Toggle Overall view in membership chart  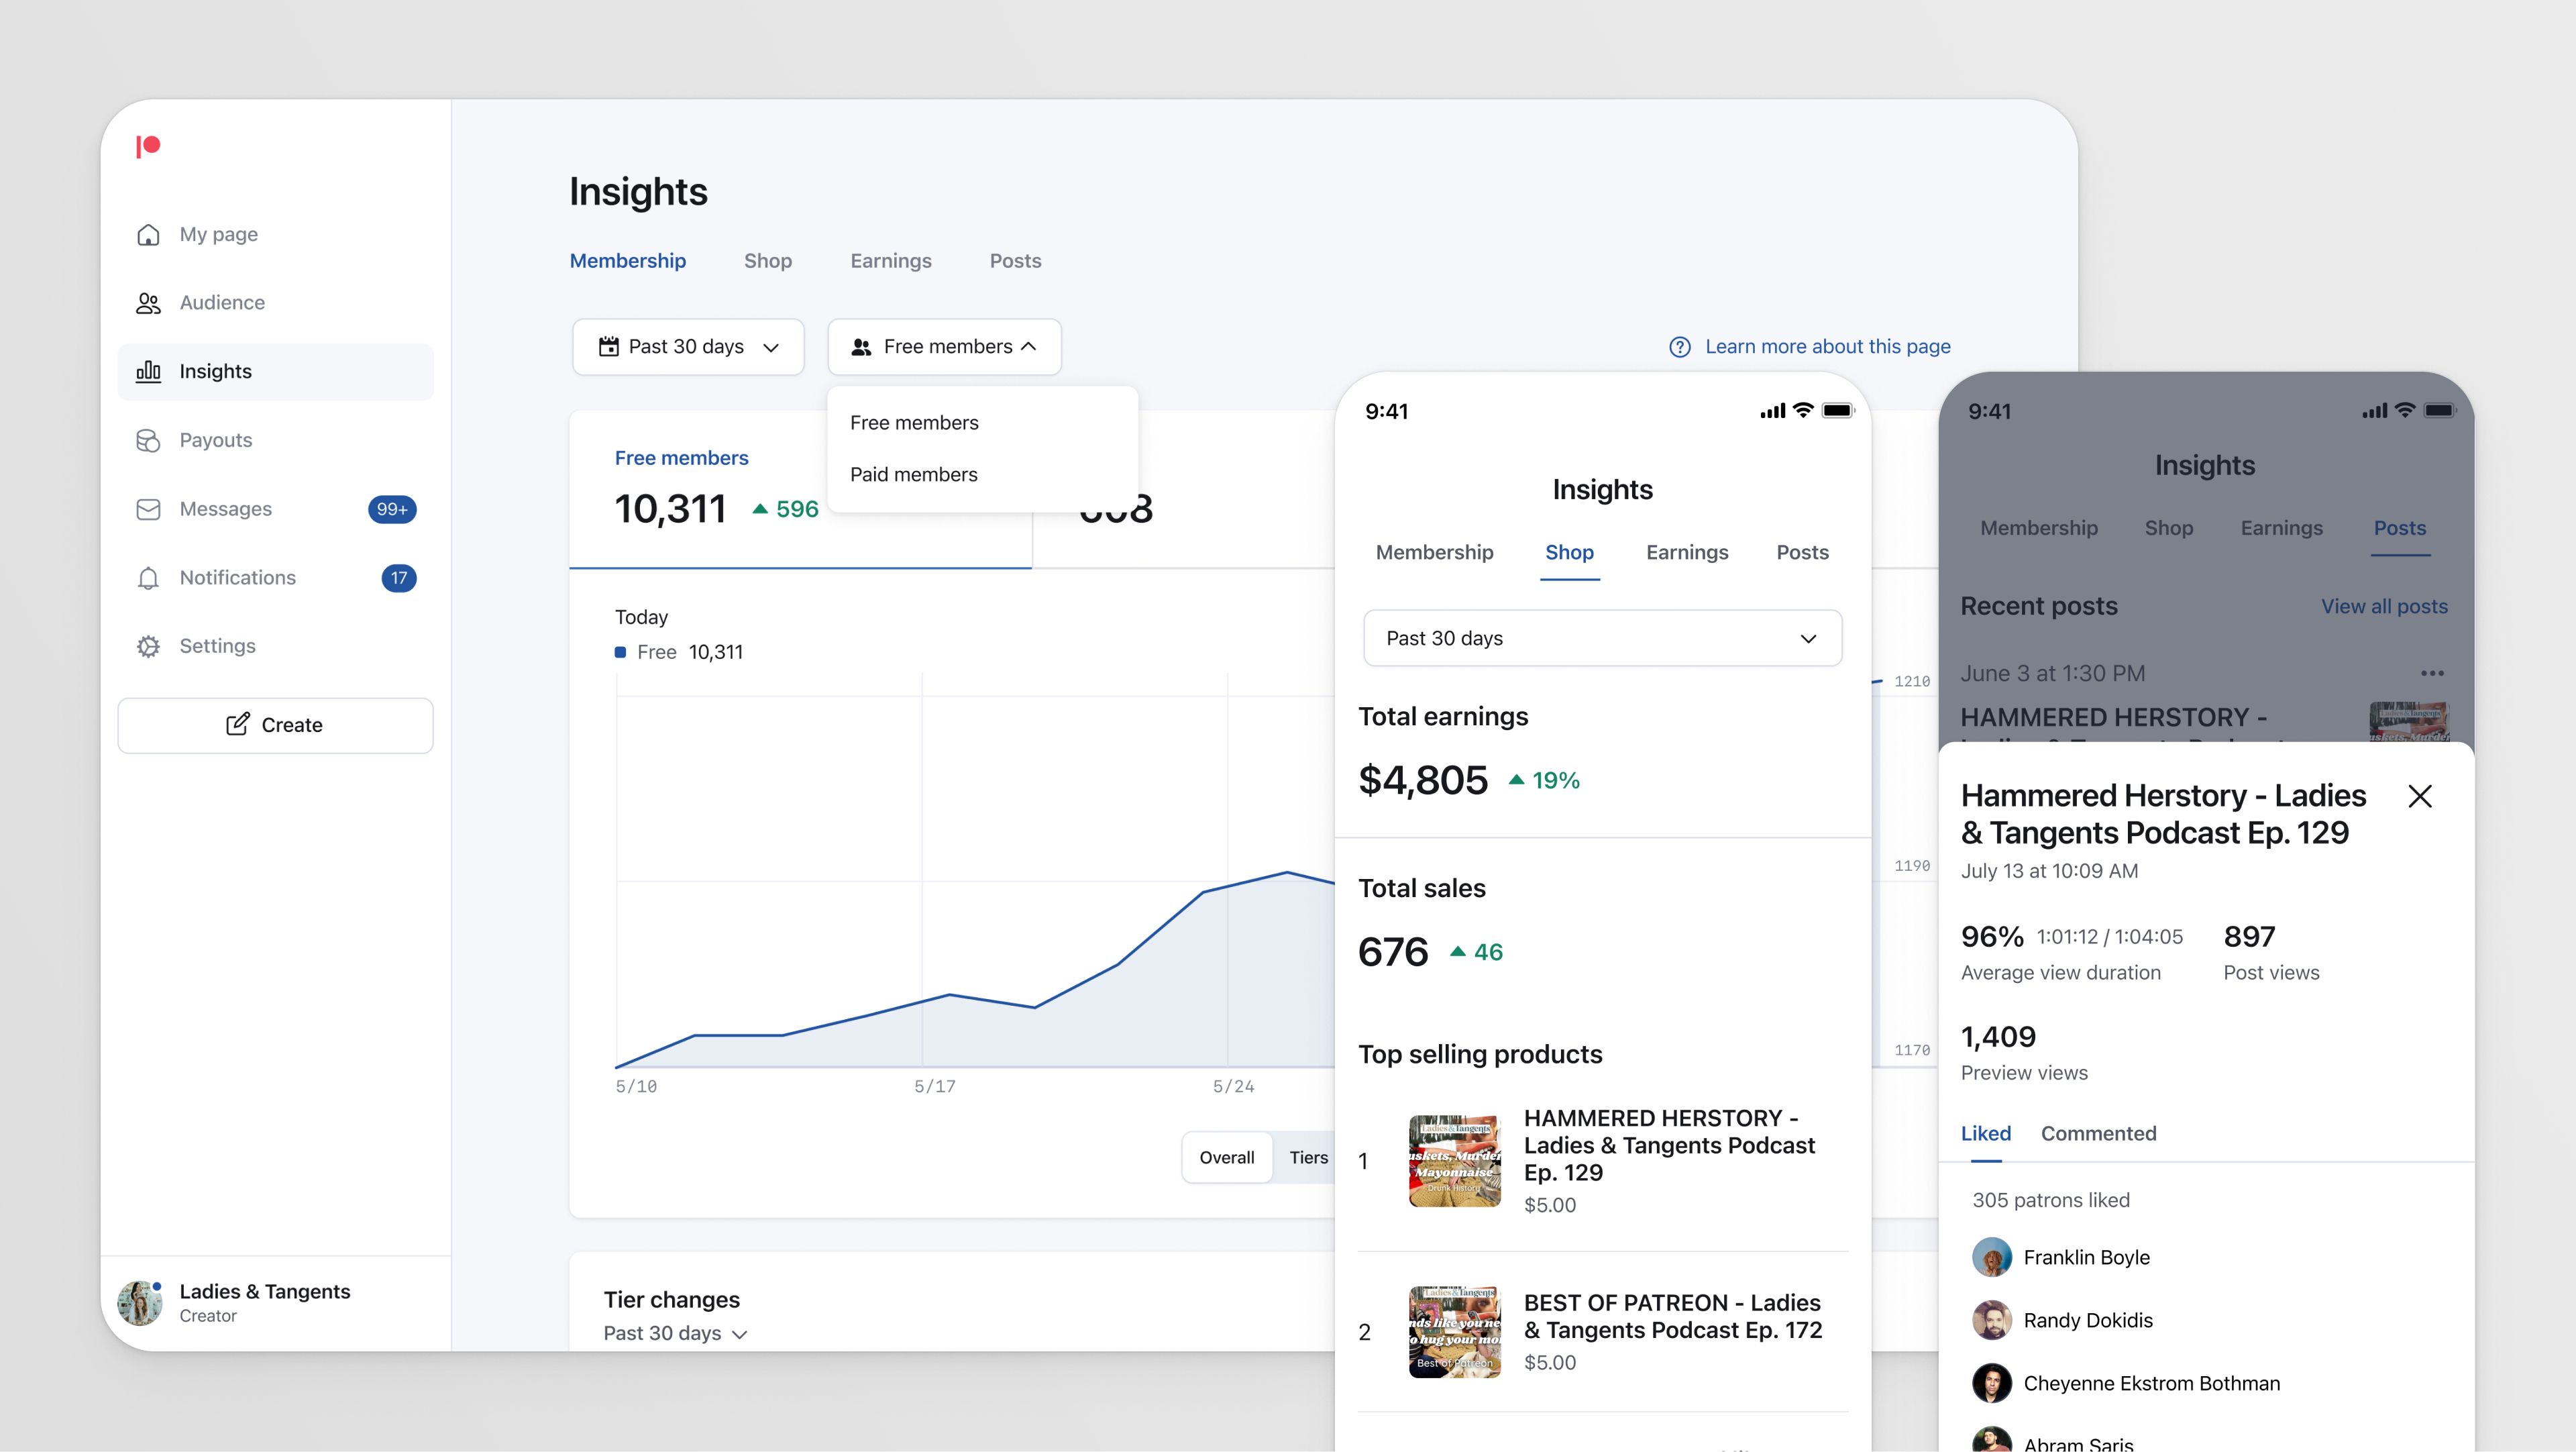[x=1228, y=1157]
